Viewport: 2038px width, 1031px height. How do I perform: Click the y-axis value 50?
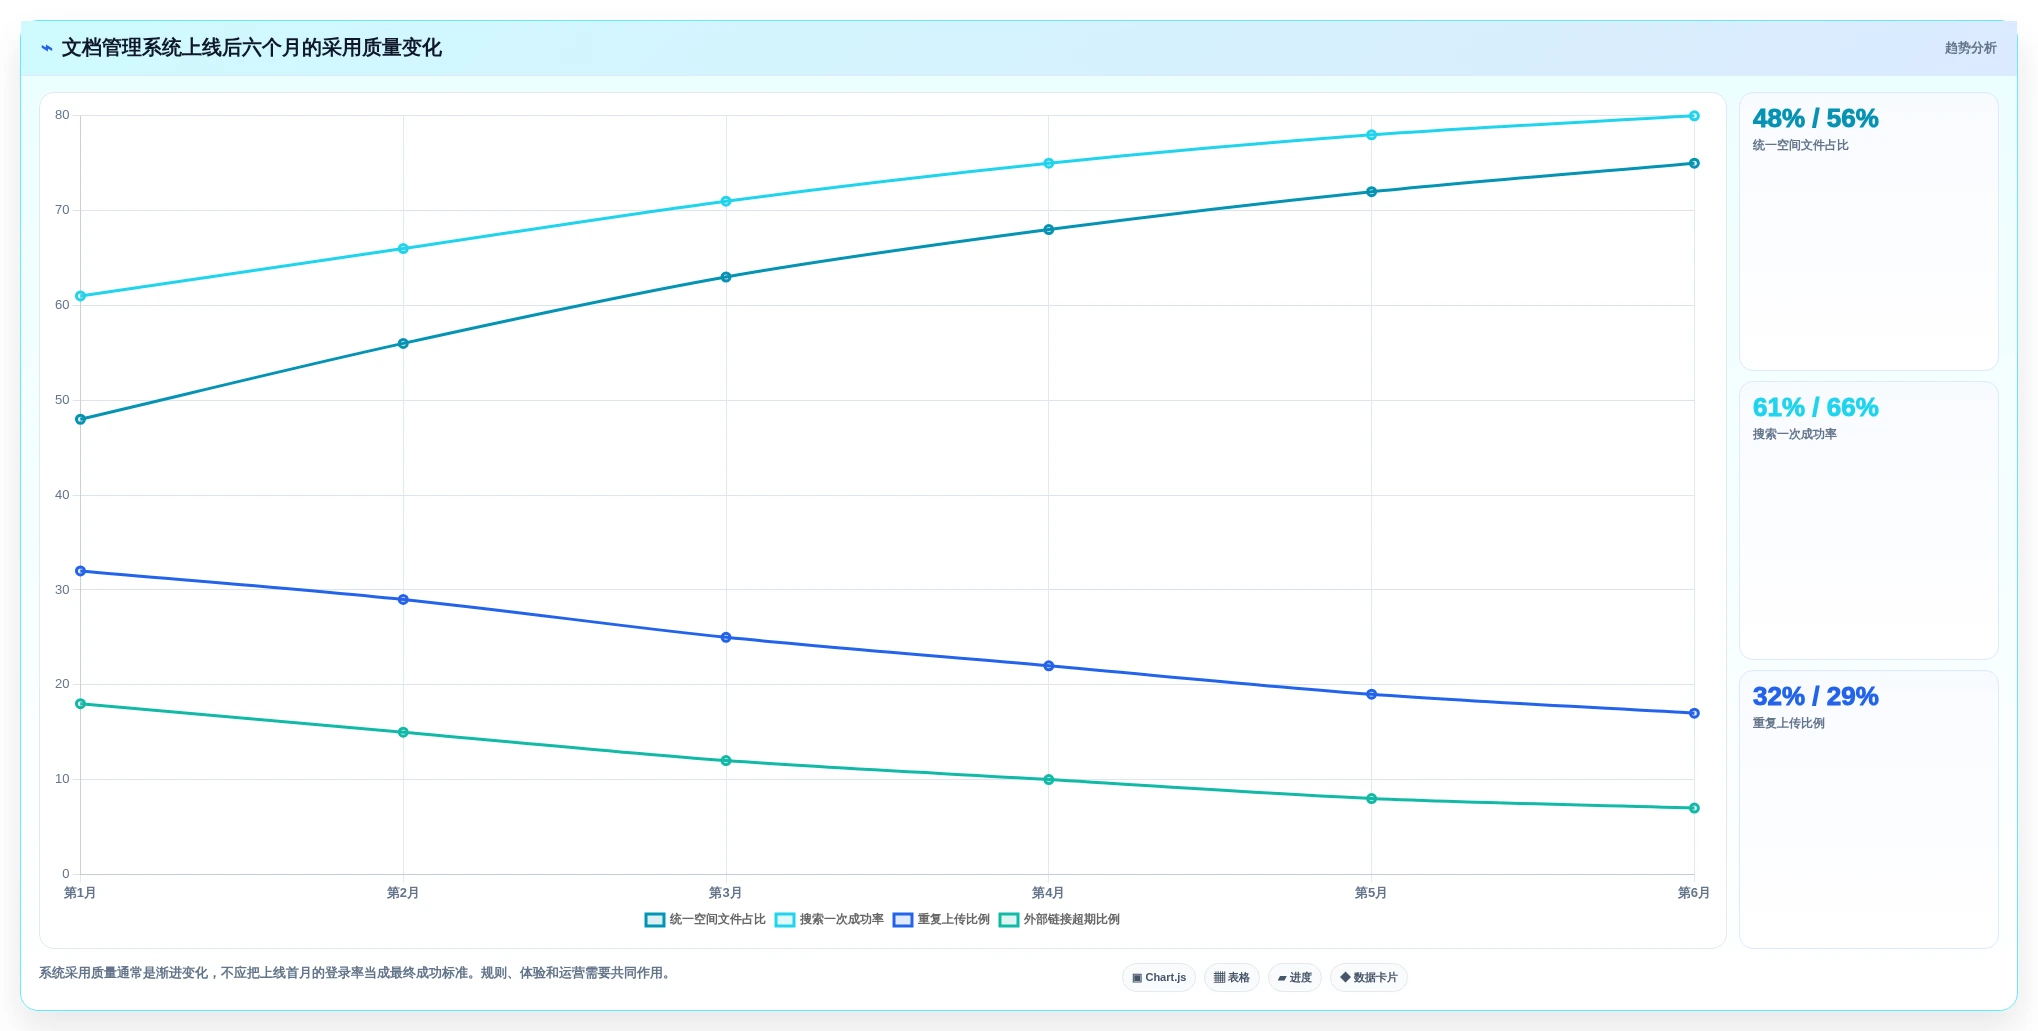pyautogui.click(x=62, y=400)
